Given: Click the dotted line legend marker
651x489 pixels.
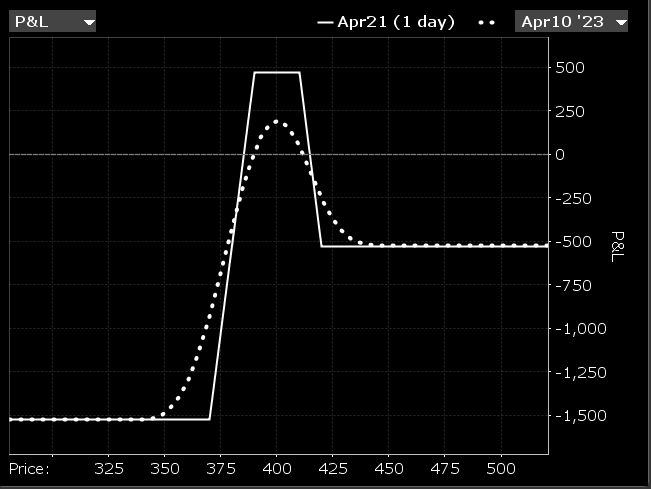Looking at the screenshot, I should tap(487, 22).
